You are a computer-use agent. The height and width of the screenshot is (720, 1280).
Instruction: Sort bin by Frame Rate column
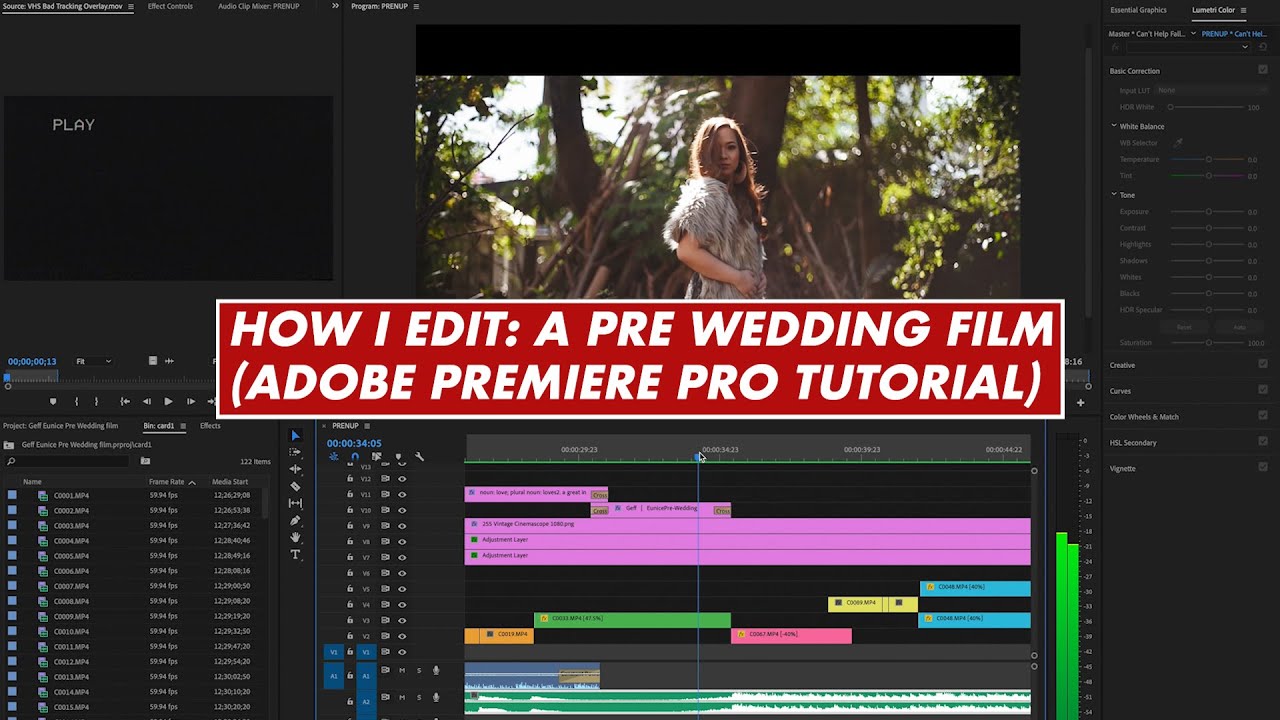point(167,482)
